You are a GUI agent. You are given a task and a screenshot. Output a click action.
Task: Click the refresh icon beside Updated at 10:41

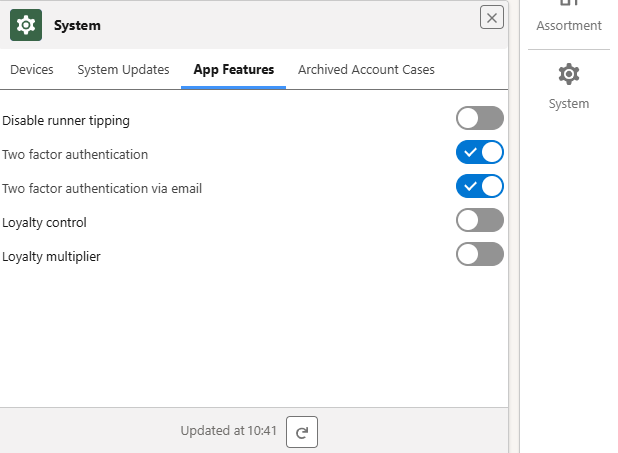point(302,432)
